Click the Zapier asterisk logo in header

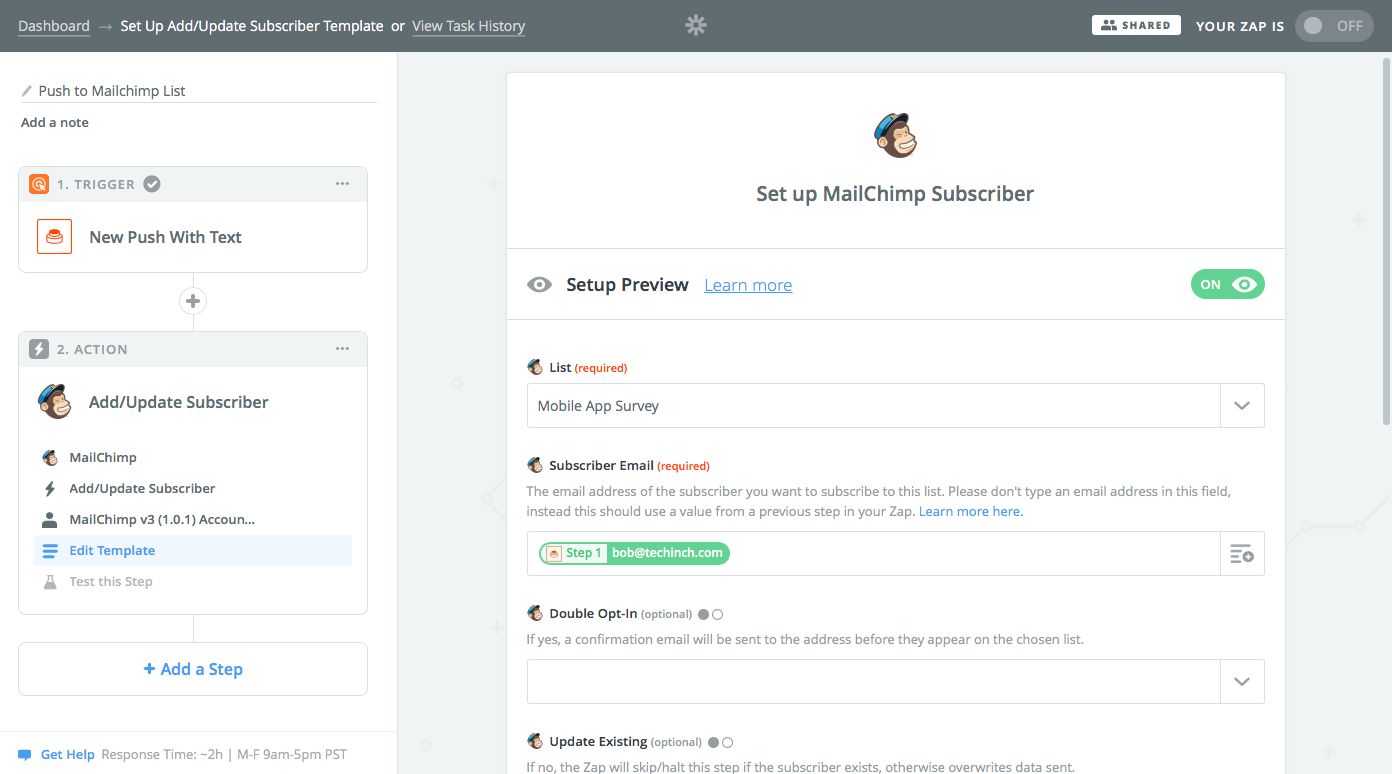pos(696,26)
